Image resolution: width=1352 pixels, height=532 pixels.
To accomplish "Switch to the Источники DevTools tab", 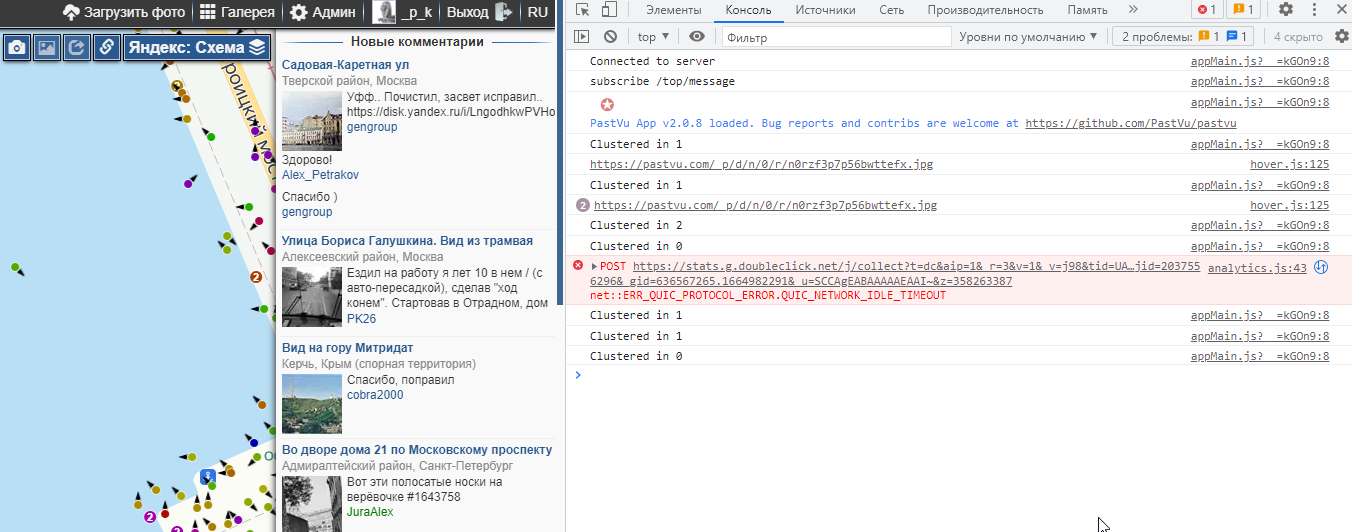I will (x=825, y=10).
